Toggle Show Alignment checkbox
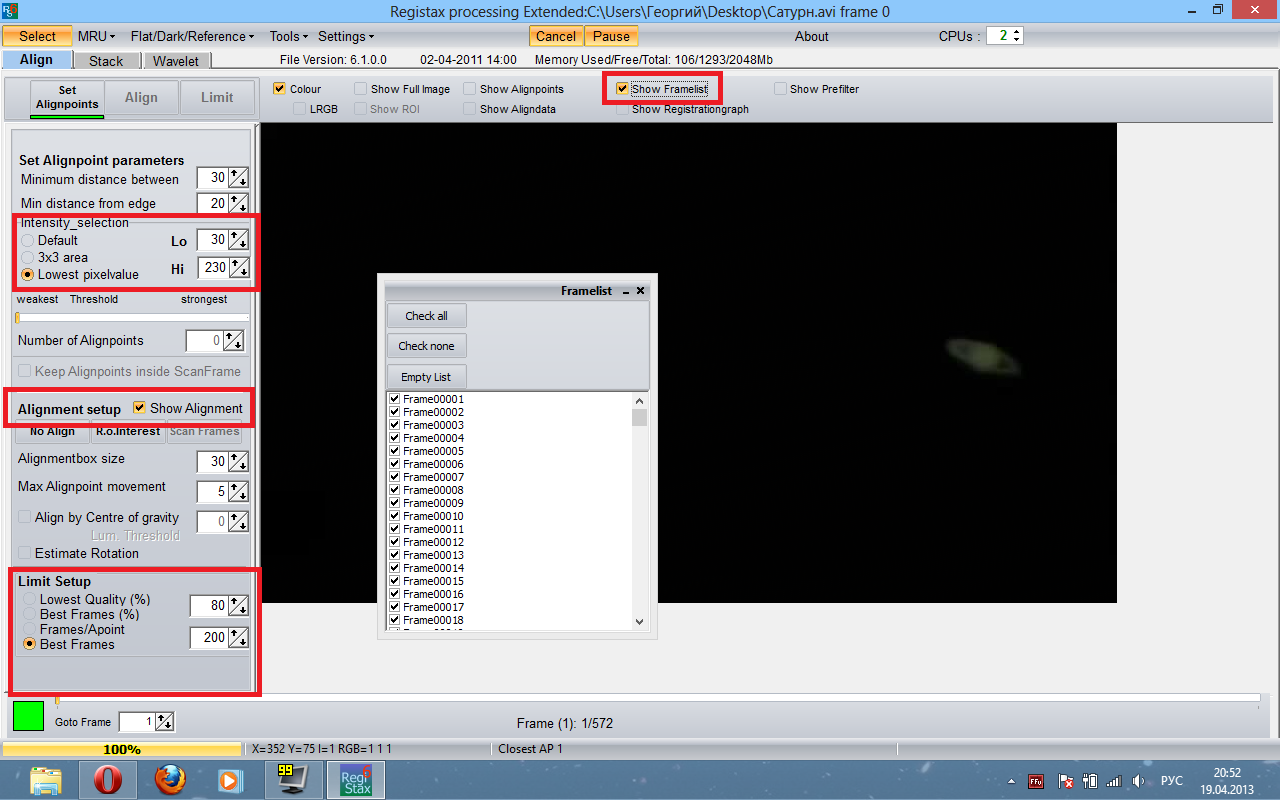1280x800 pixels. coord(140,408)
